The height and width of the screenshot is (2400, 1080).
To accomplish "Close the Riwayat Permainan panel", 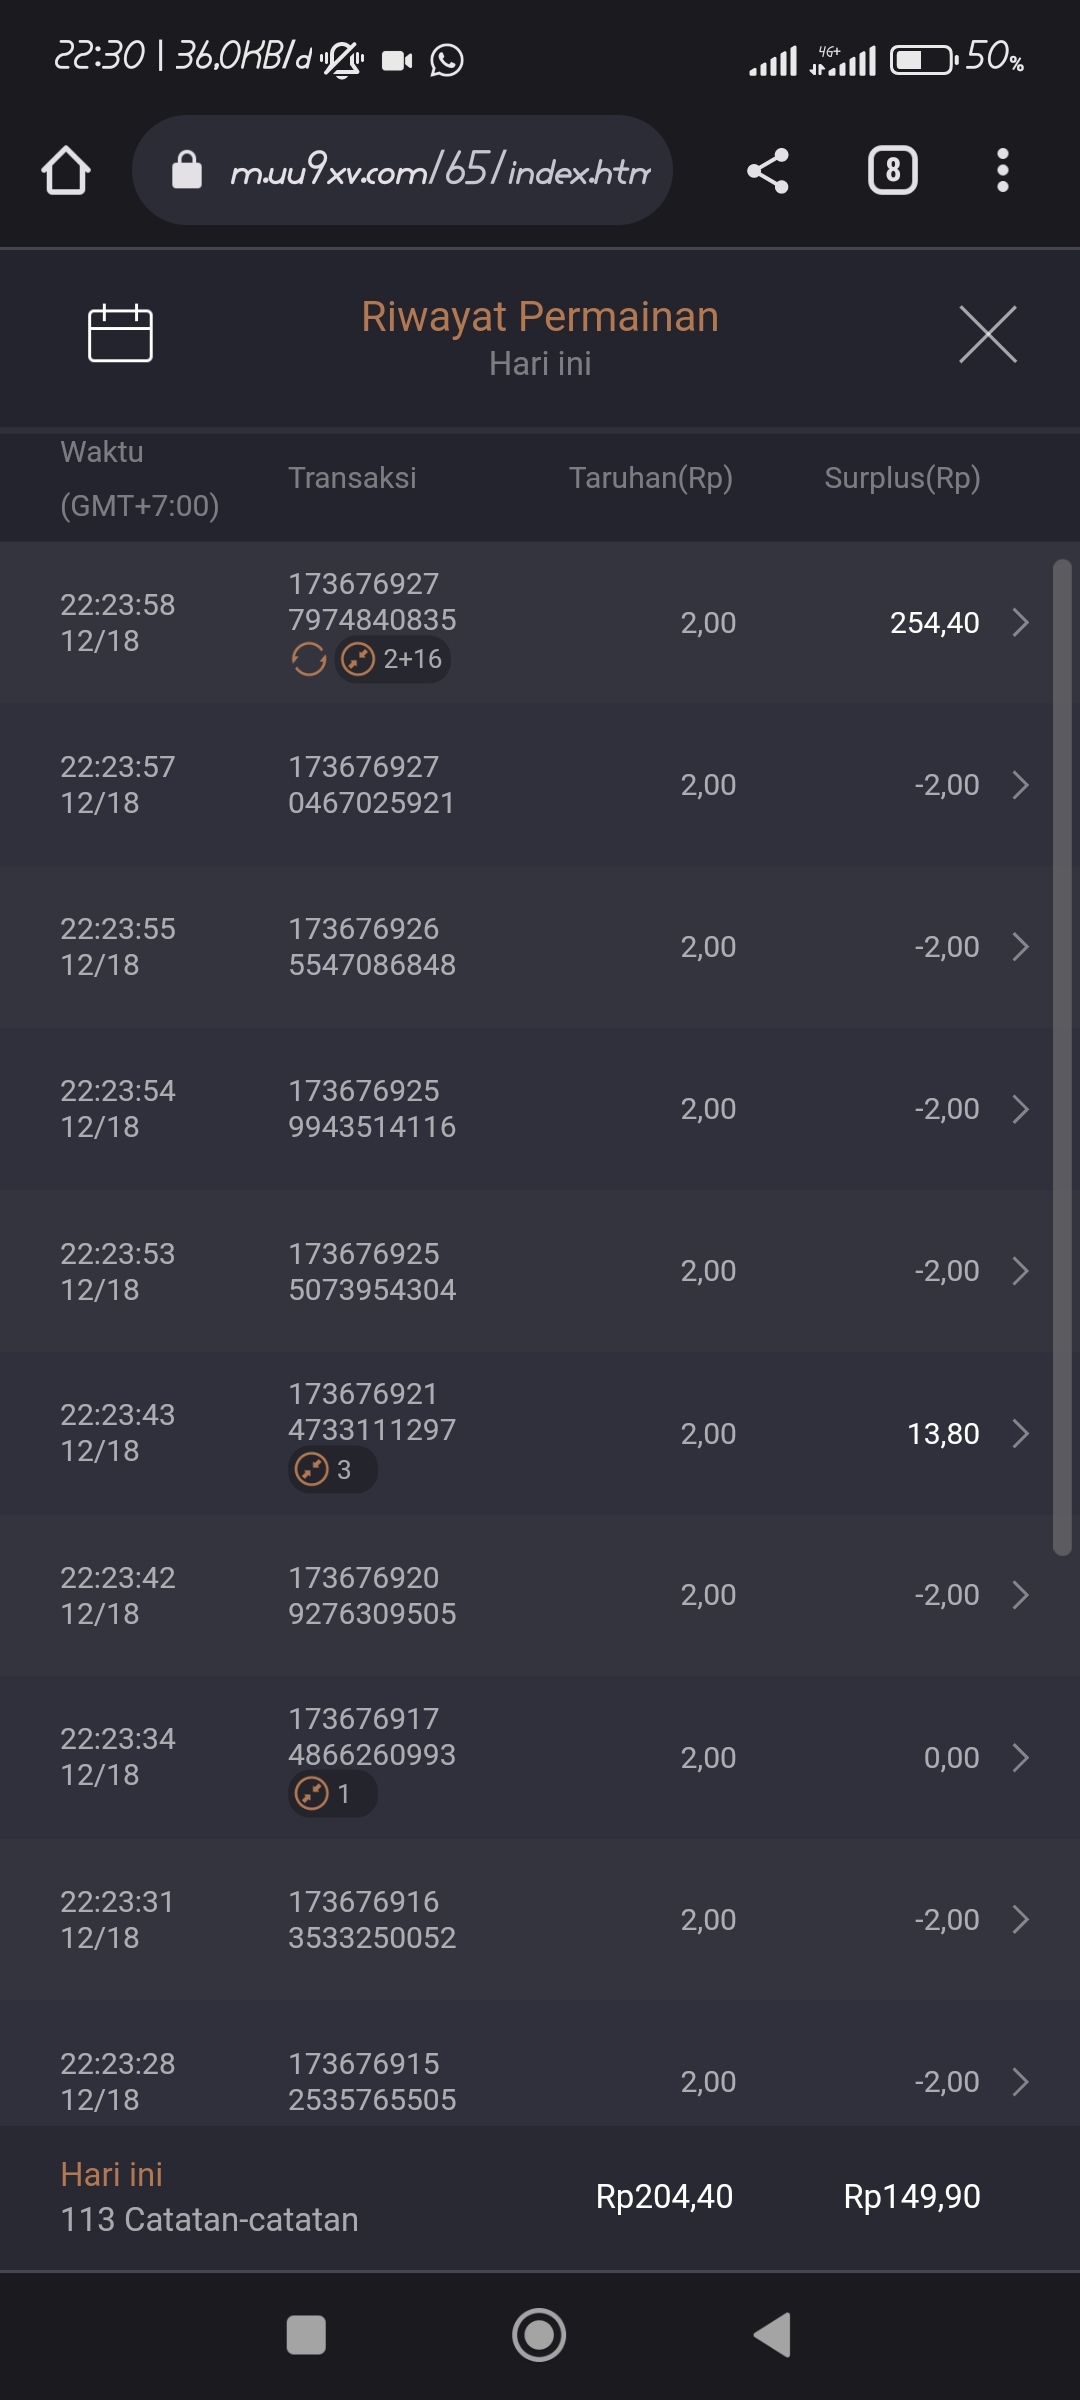I will 987,334.
